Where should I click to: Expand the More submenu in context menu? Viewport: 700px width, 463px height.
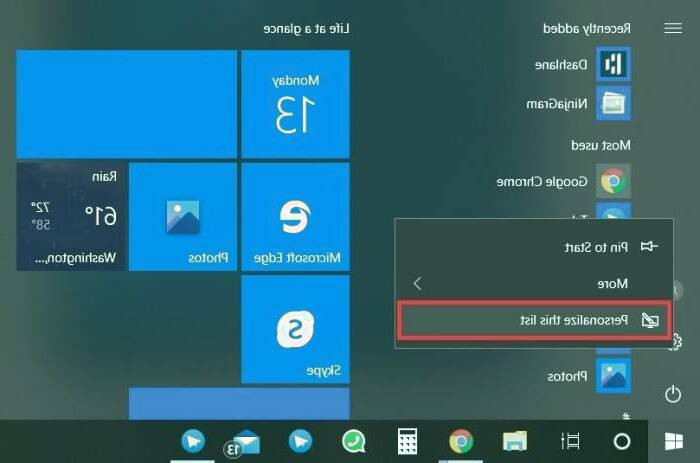[531, 284]
